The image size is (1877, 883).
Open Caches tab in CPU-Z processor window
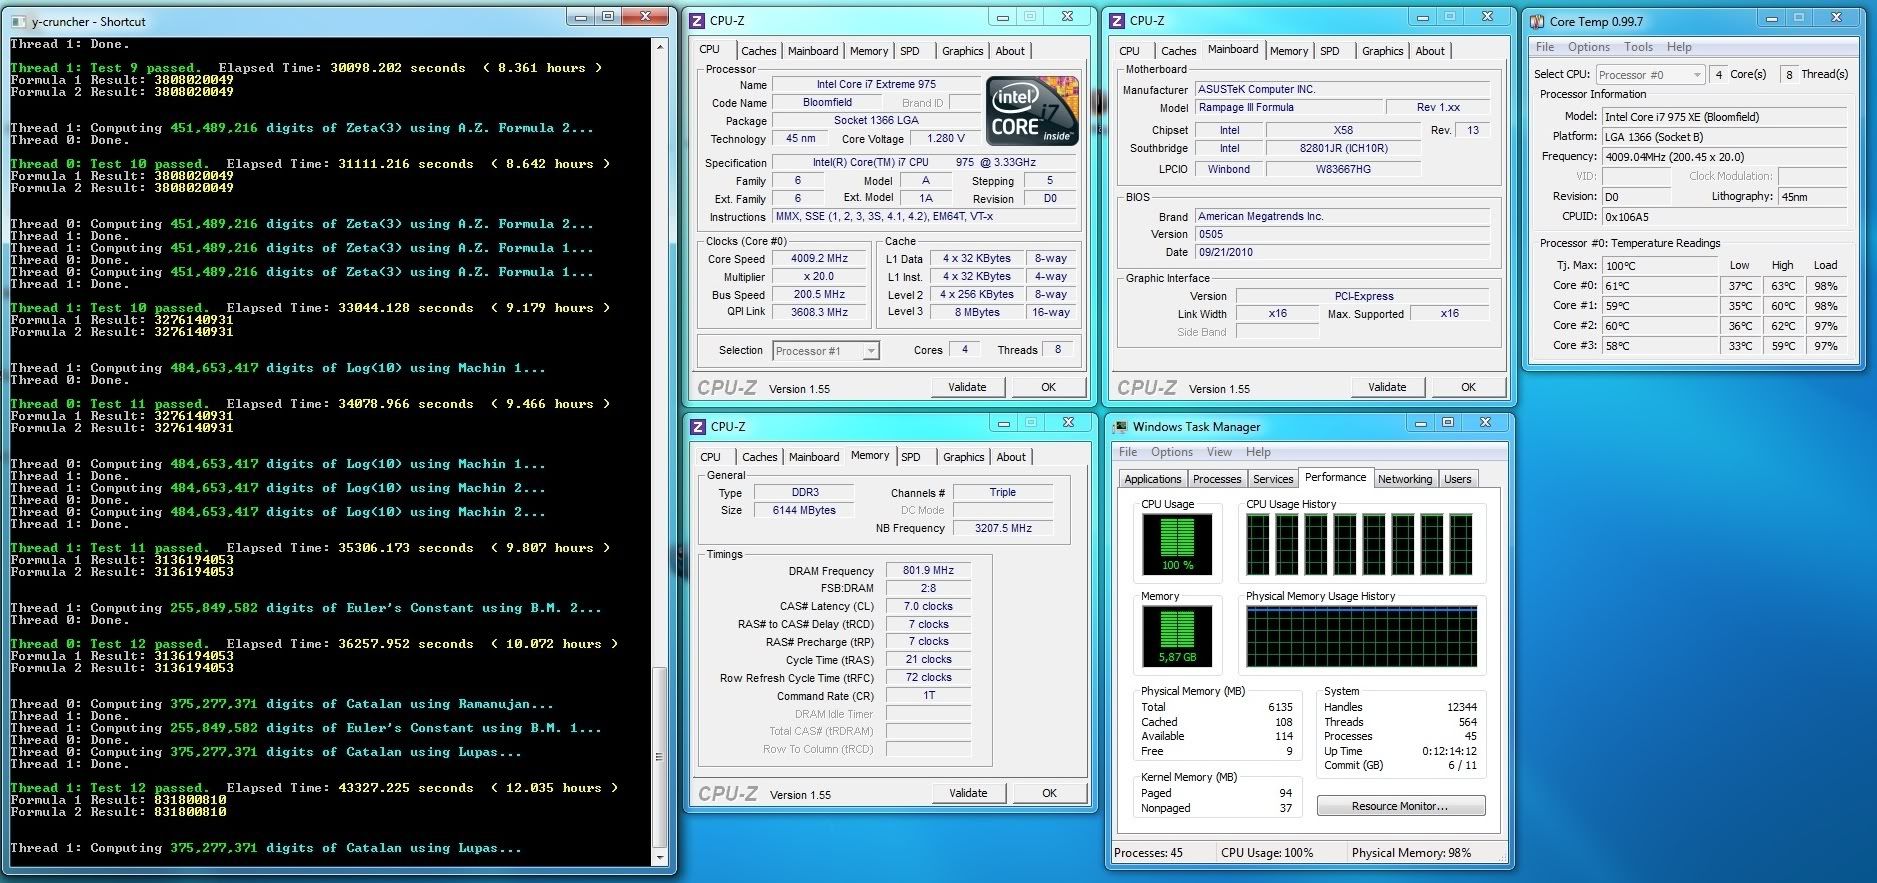[x=758, y=51]
